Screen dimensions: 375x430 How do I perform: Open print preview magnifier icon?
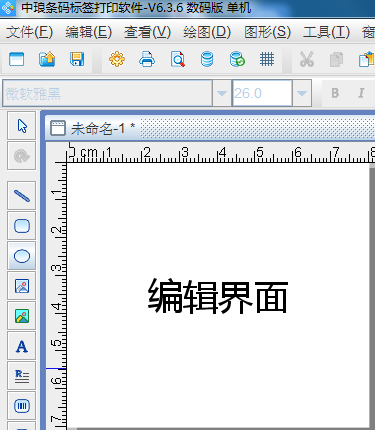(x=178, y=60)
